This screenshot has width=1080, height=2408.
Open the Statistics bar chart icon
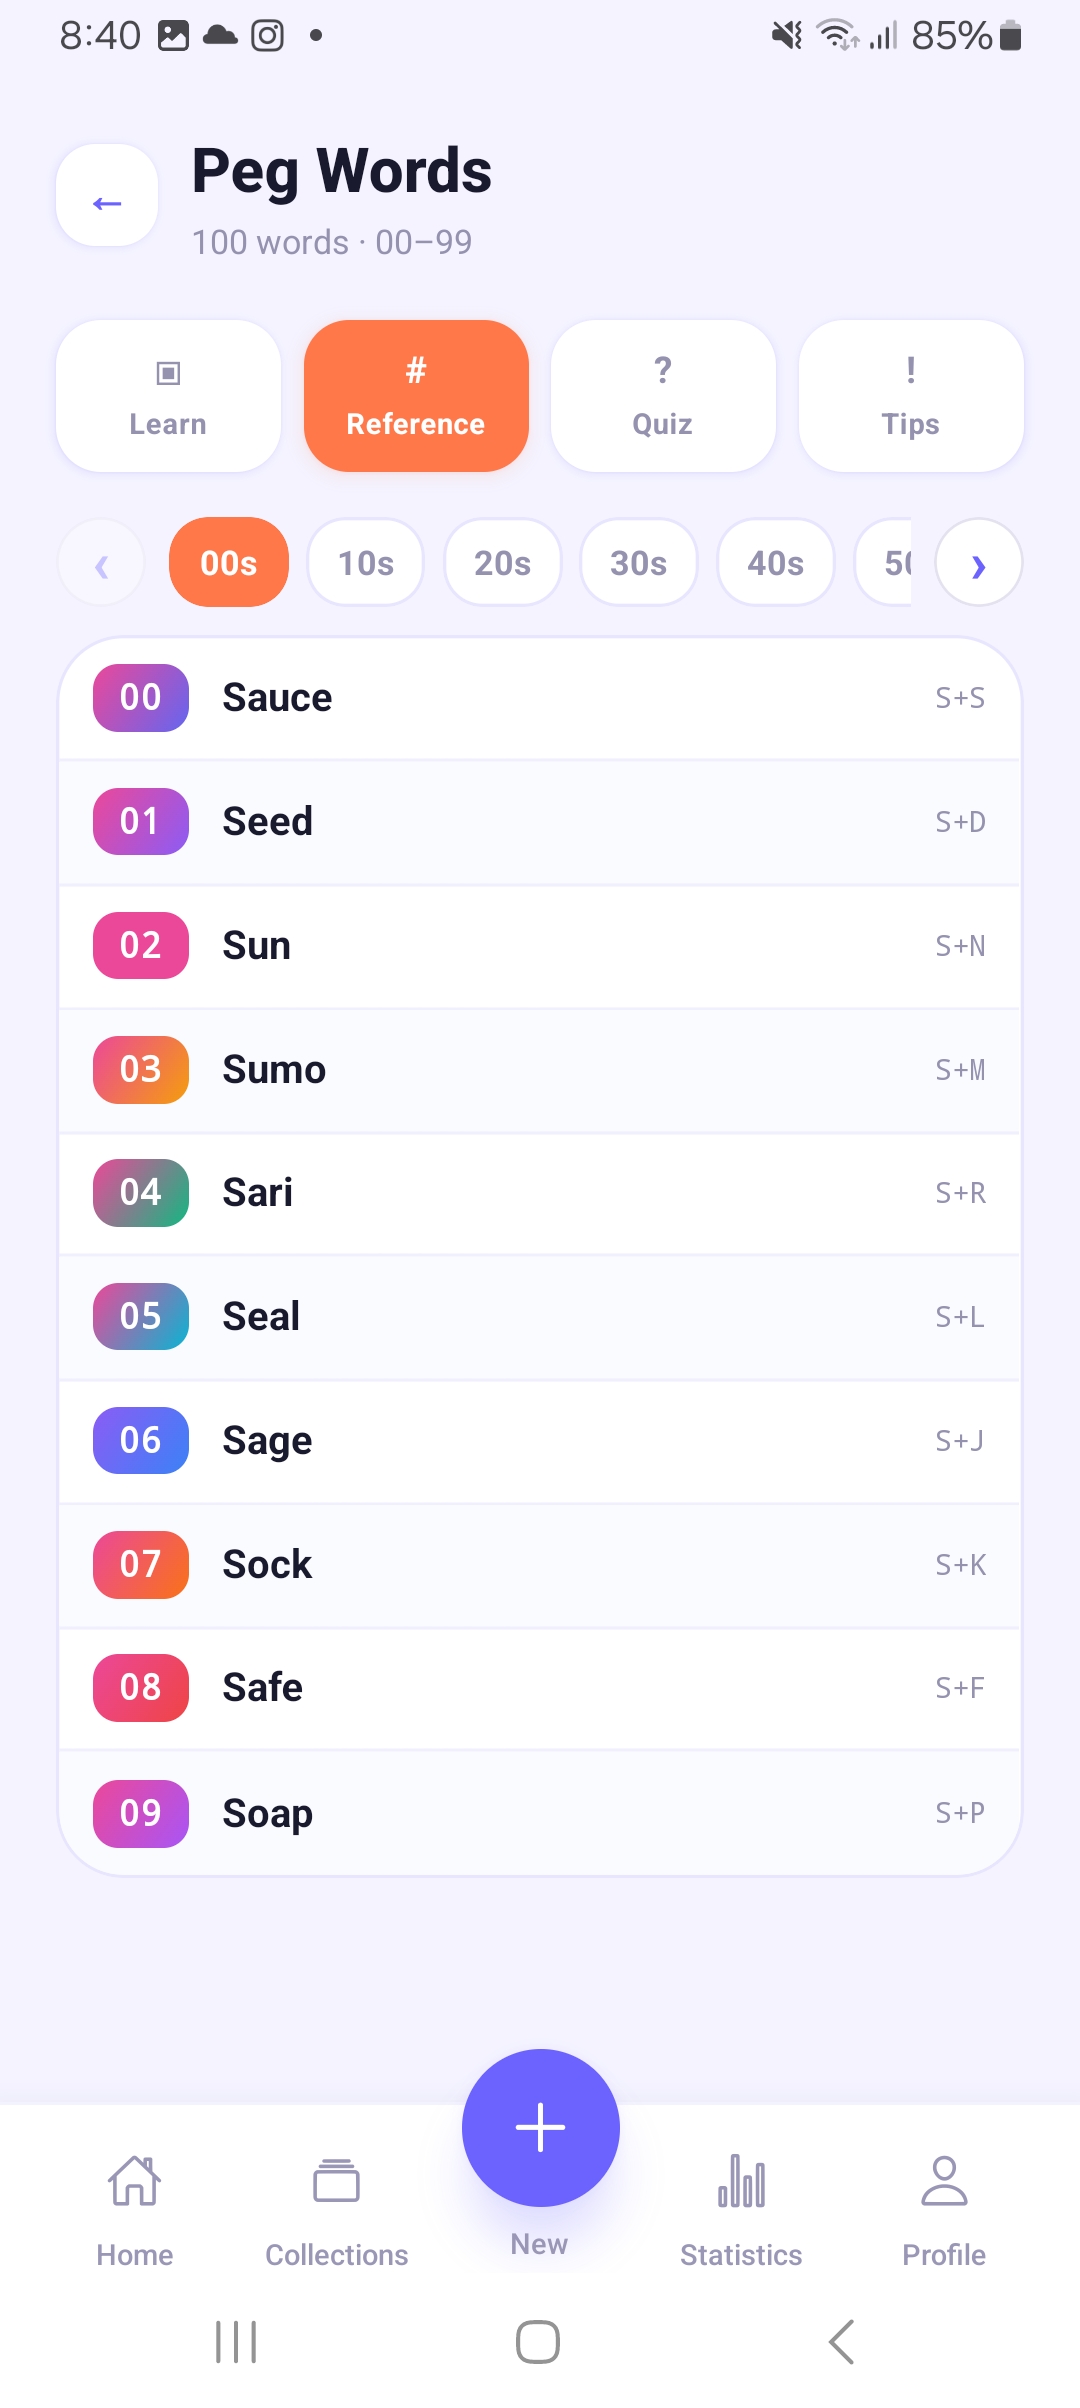(x=741, y=2180)
